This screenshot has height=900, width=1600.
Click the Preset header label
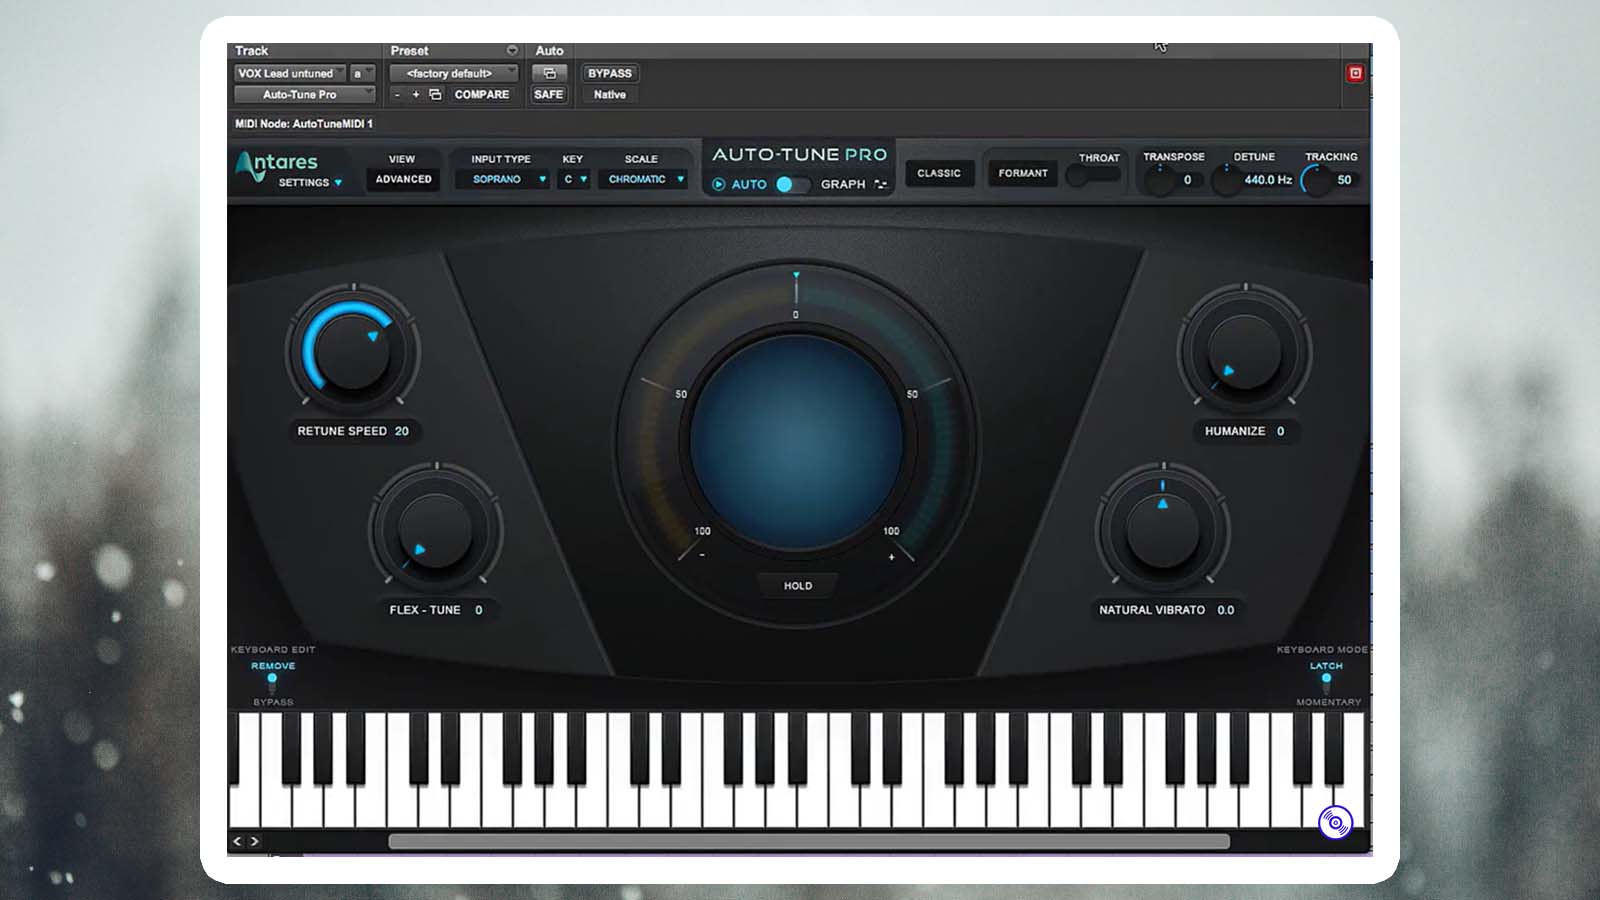(409, 50)
